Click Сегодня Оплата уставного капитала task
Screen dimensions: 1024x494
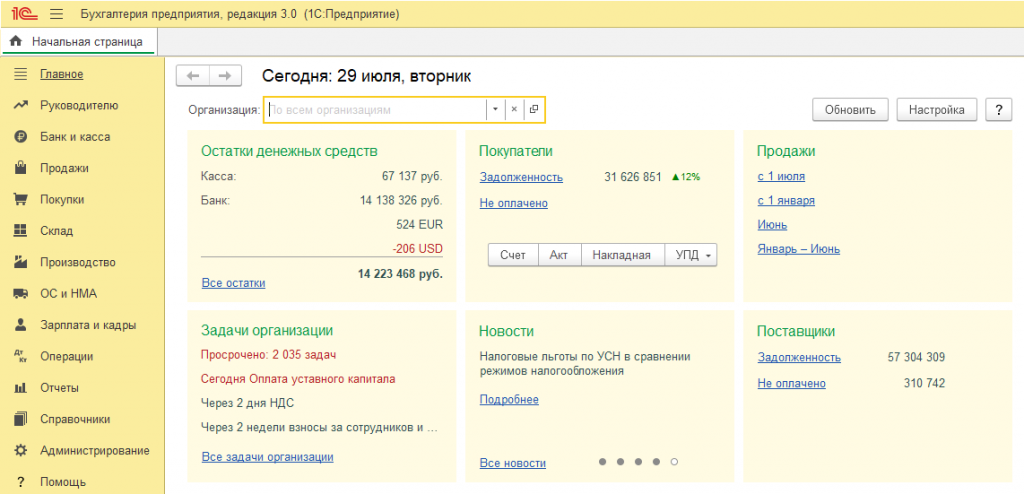pos(298,379)
